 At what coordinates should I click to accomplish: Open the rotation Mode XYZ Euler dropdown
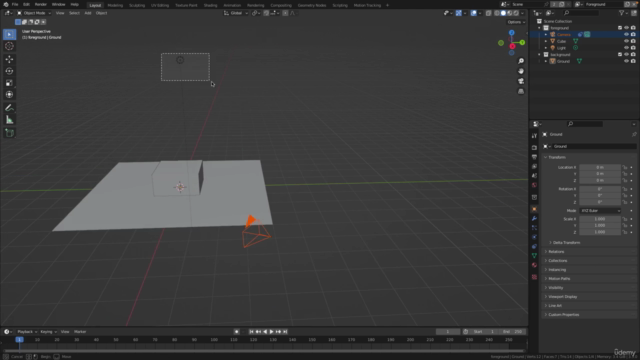[600, 211]
